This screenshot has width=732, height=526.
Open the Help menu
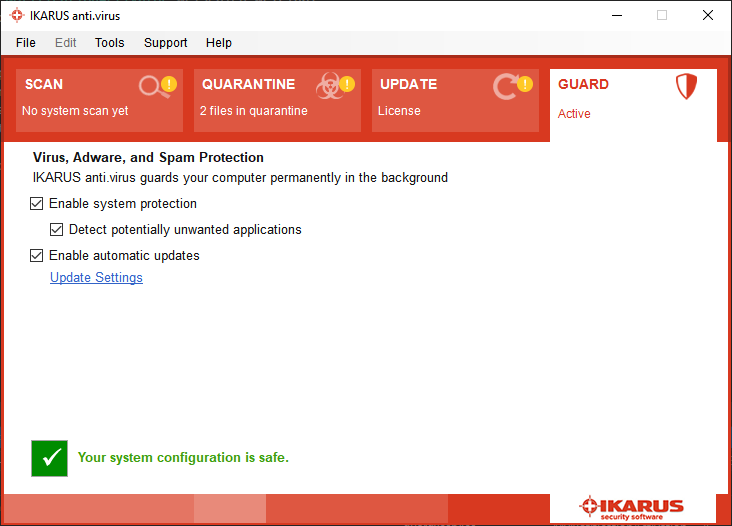(219, 43)
